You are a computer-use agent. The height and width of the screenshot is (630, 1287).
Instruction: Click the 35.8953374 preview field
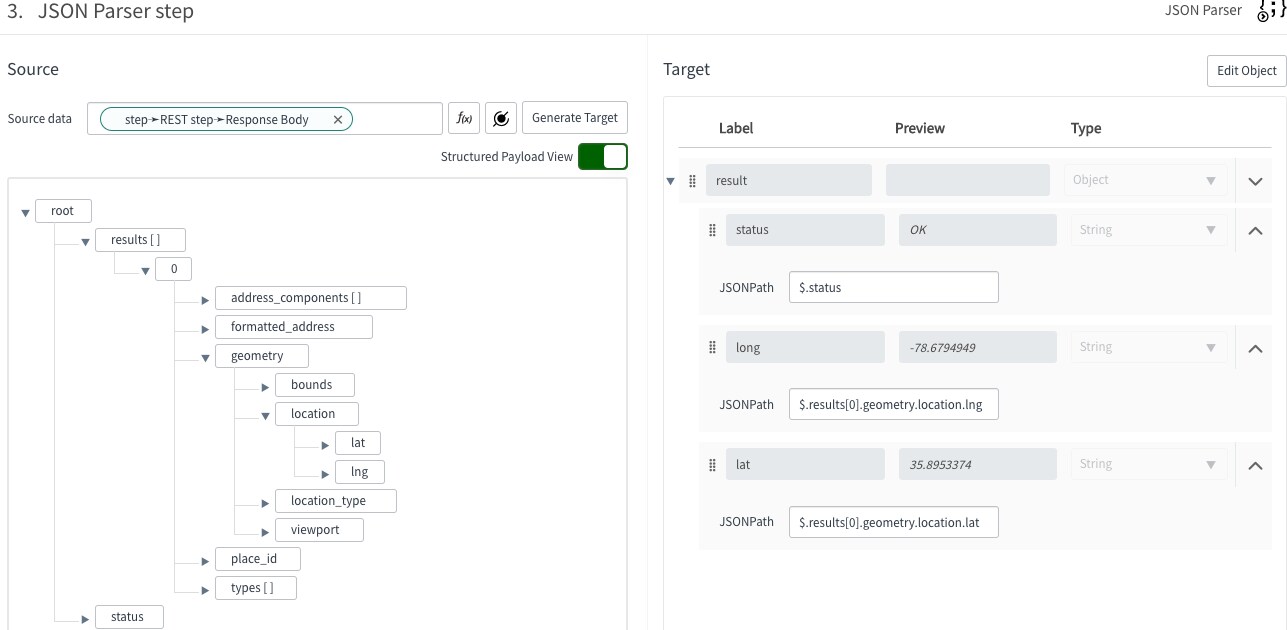[x=977, y=464]
